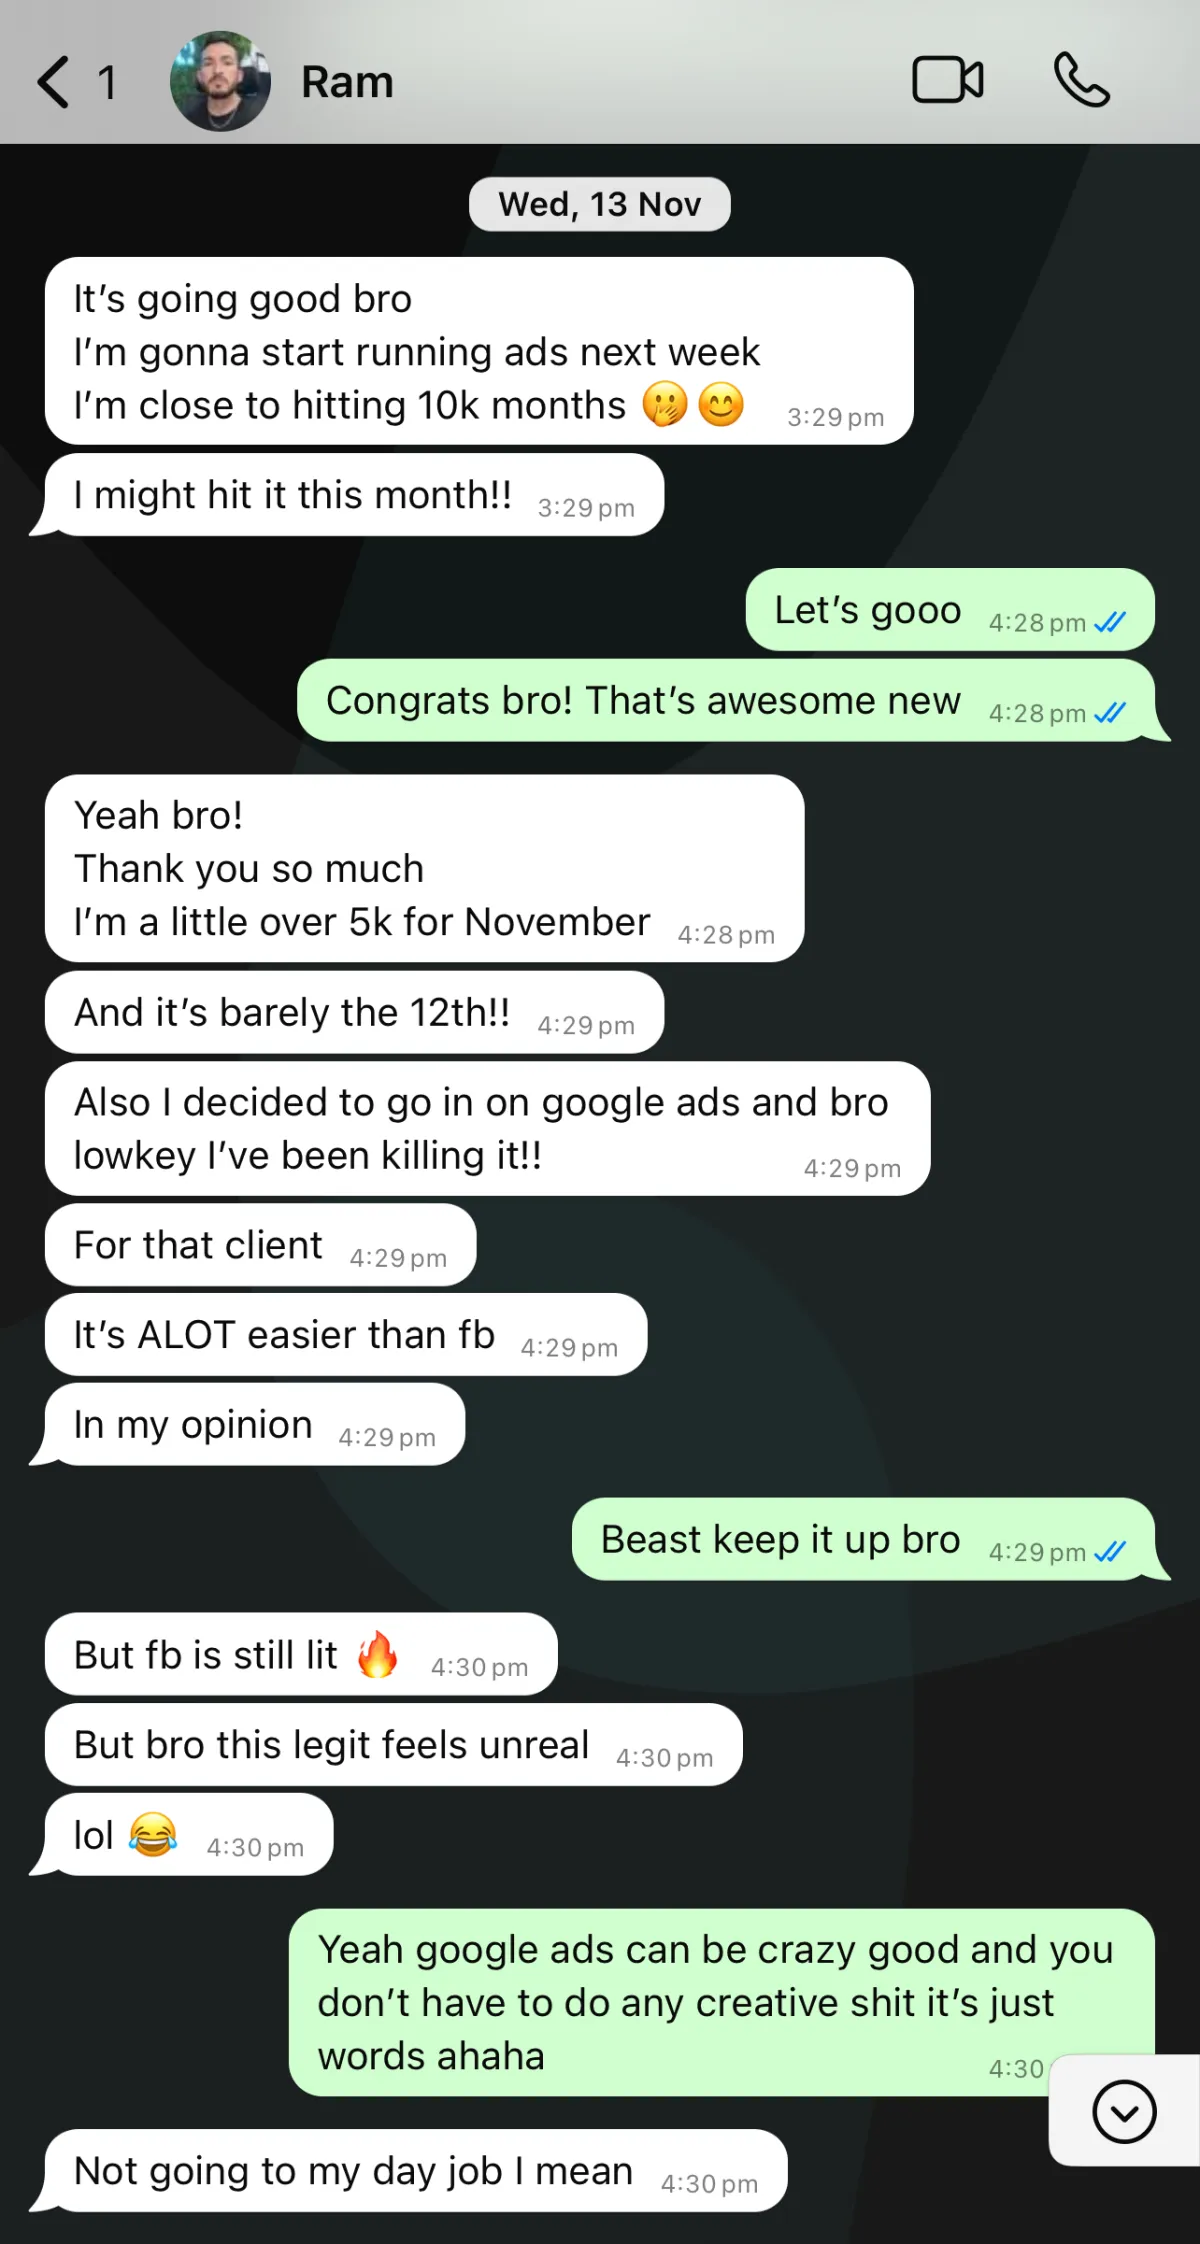Jump to latest messages with down chevron

tap(1124, 2112)
